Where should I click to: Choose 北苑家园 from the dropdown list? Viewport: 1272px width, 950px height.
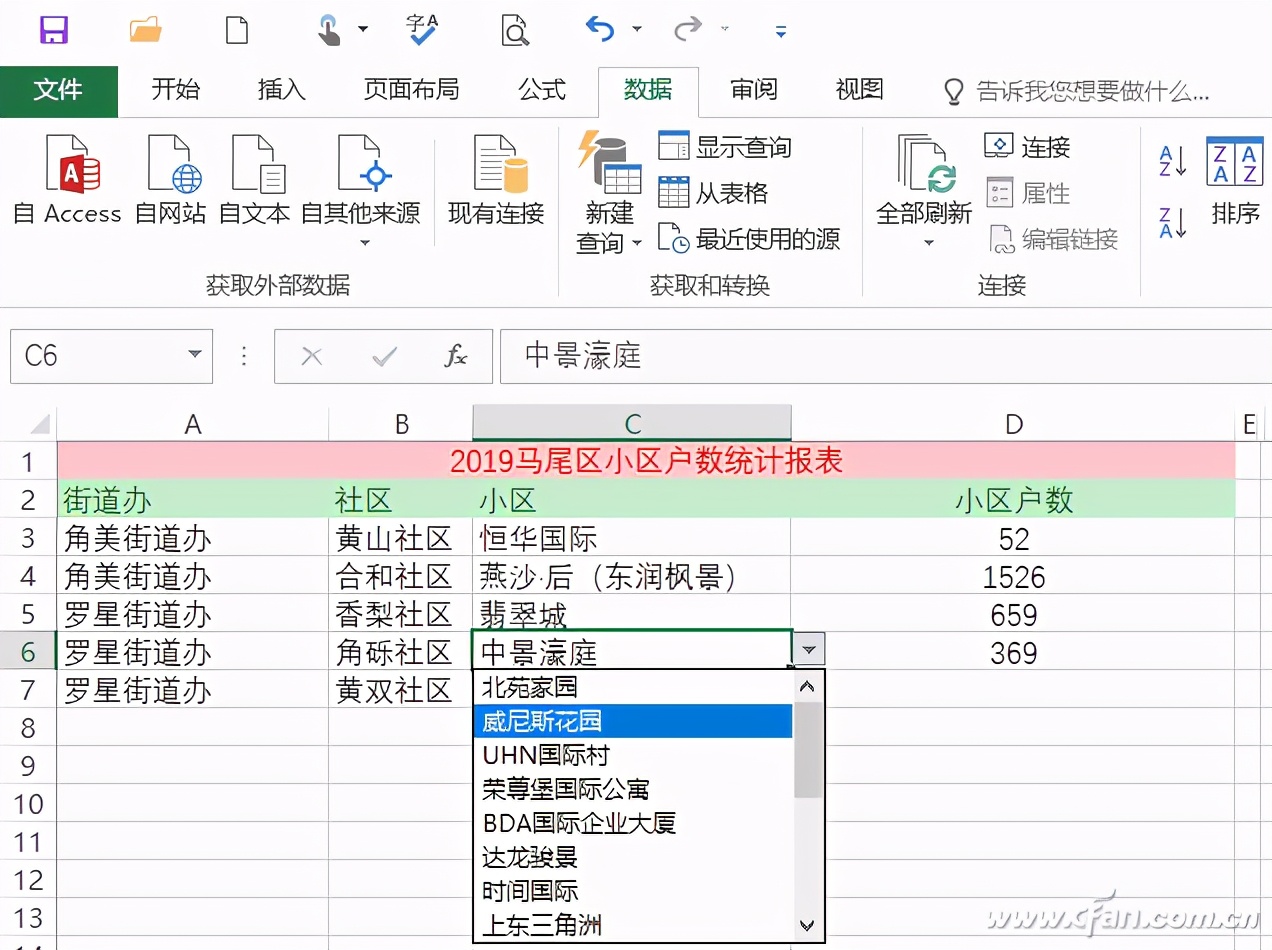tap(633, 687)
